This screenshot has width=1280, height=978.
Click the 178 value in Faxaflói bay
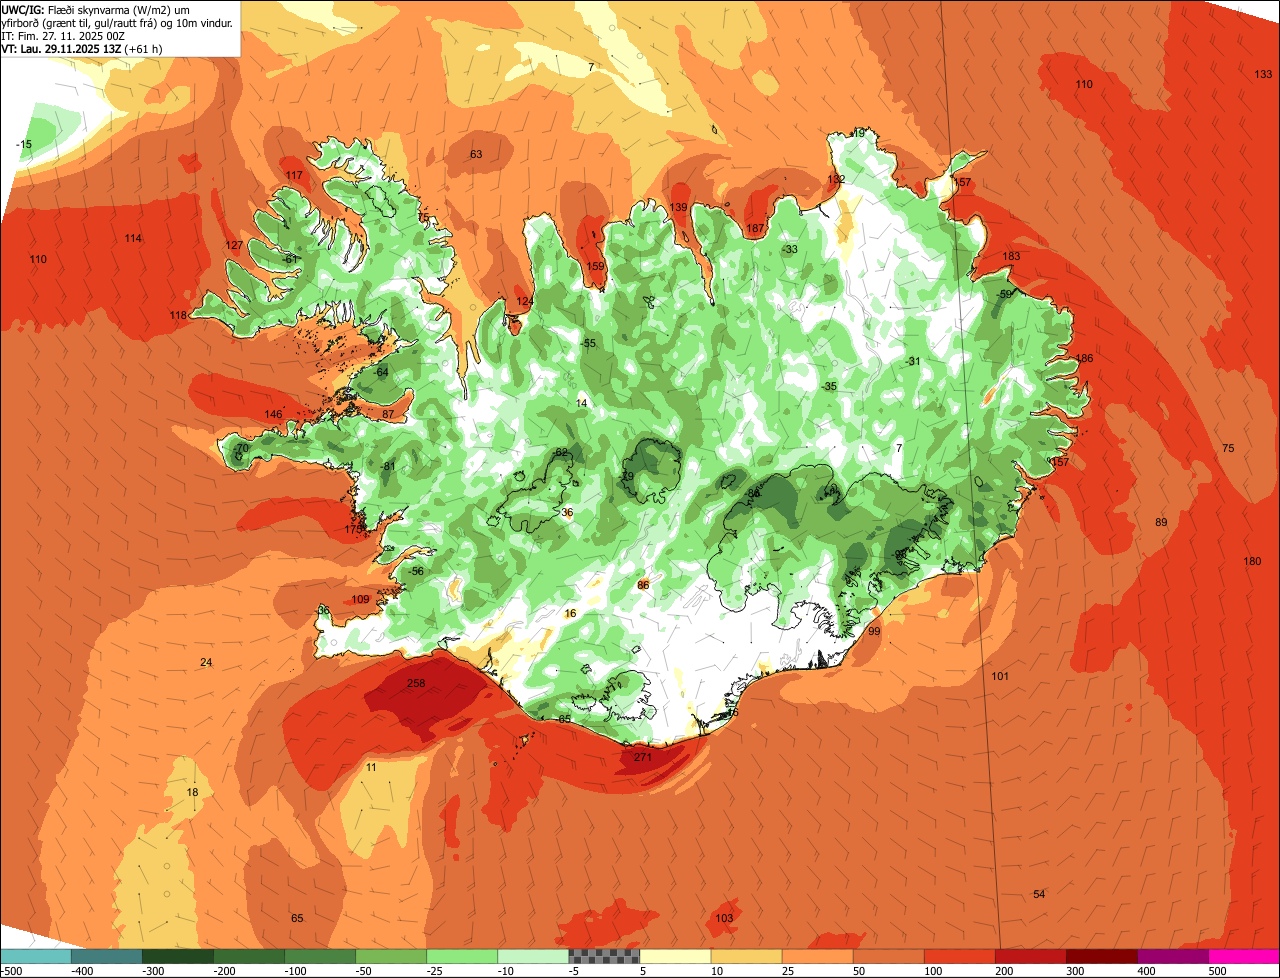(353, 530)
